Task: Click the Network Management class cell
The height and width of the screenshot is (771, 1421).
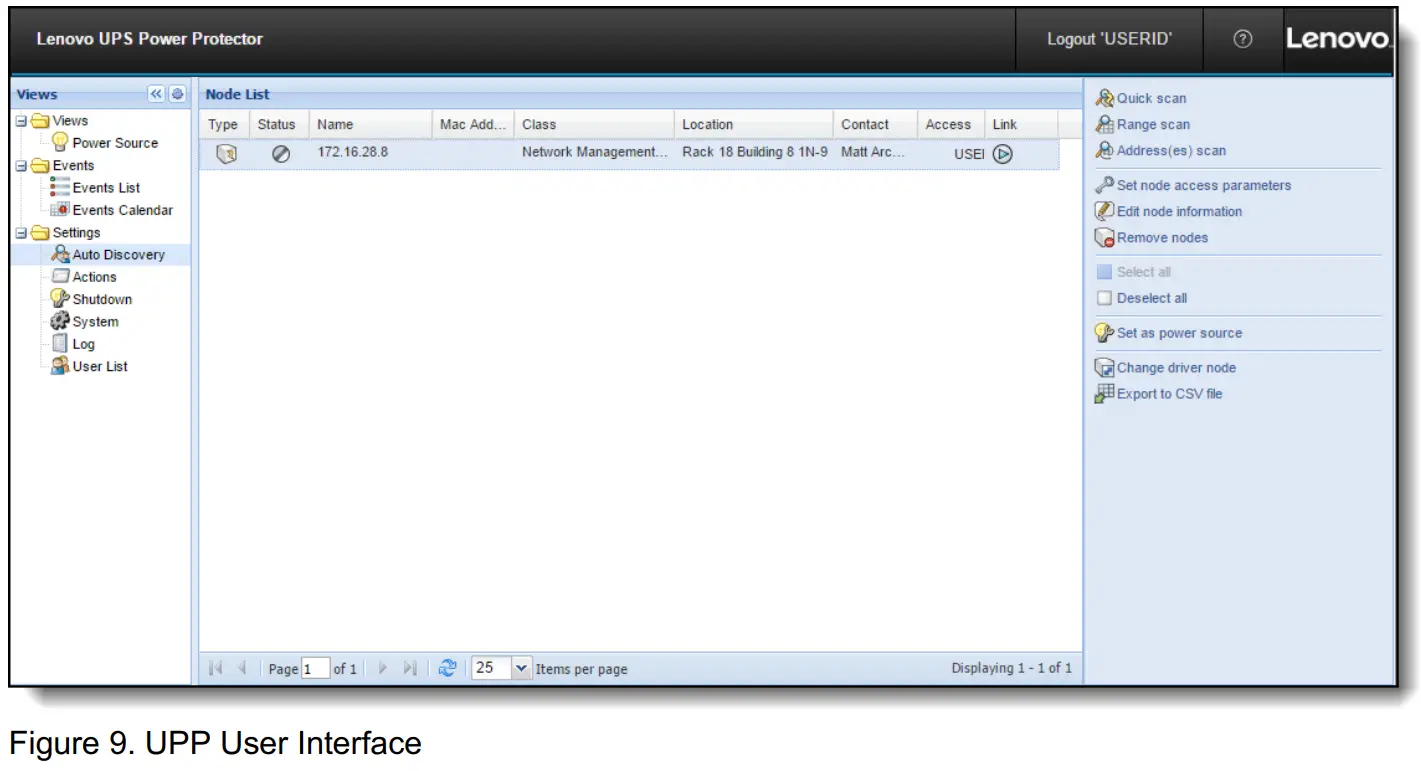Action: point(594,154)
